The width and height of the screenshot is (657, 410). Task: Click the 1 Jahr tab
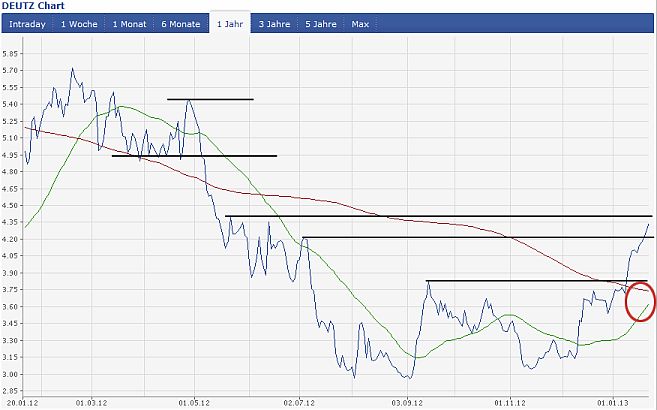[230, 24]
